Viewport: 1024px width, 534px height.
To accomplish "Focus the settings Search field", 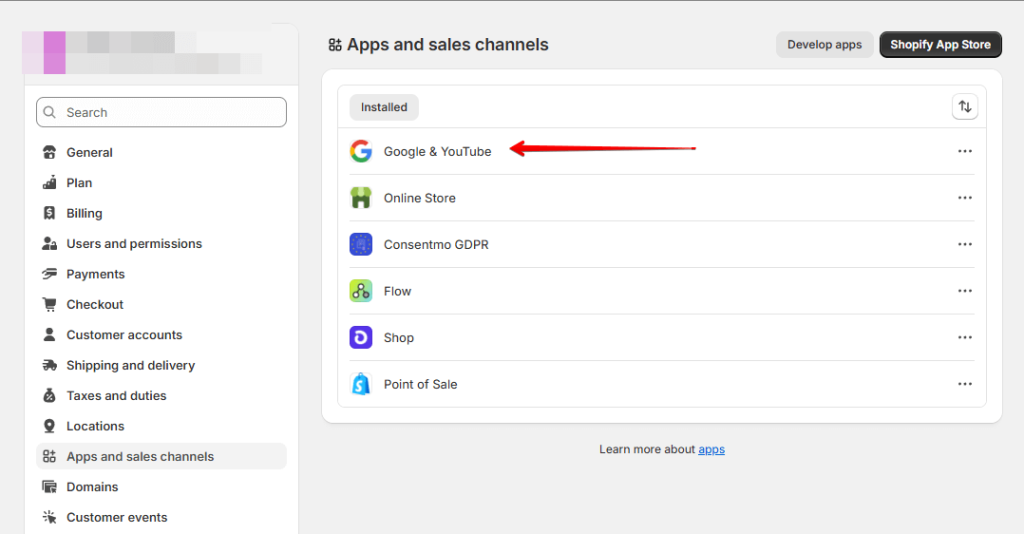I will point(161,112).
